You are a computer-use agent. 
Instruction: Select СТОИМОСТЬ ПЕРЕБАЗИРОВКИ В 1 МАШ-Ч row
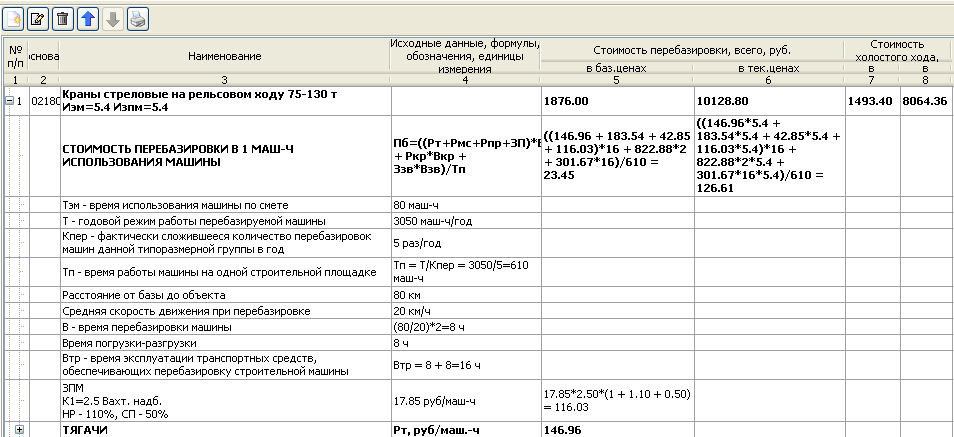tap(225, 156)
